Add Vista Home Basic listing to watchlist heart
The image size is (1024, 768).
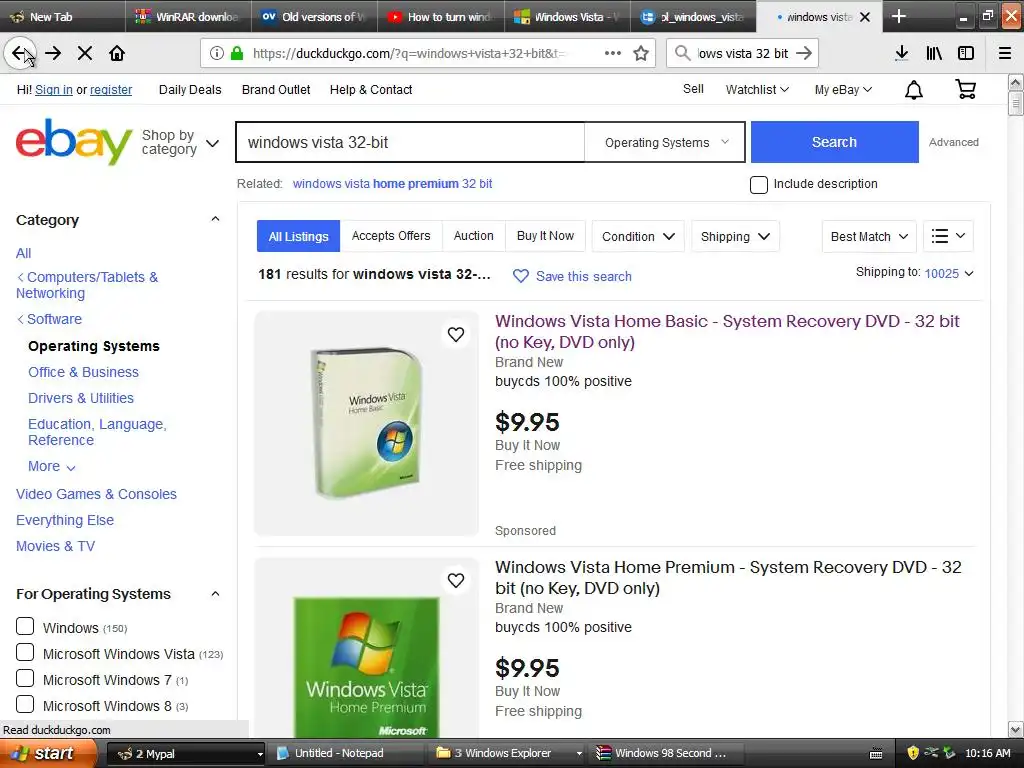pos(456,334)
